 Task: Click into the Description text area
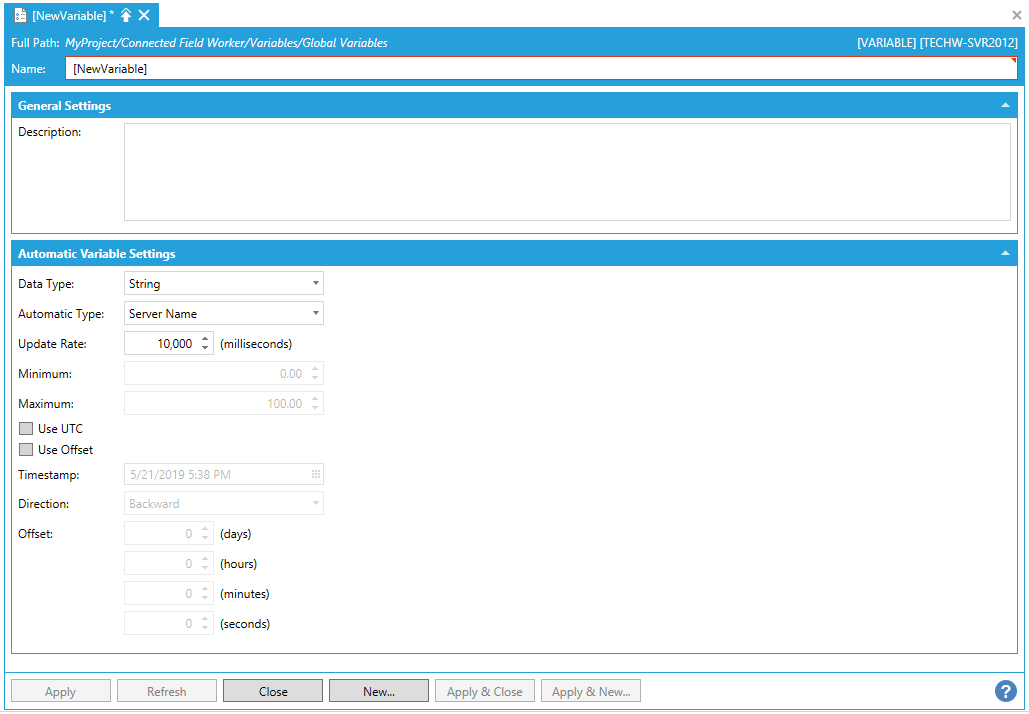click(566, 172)
